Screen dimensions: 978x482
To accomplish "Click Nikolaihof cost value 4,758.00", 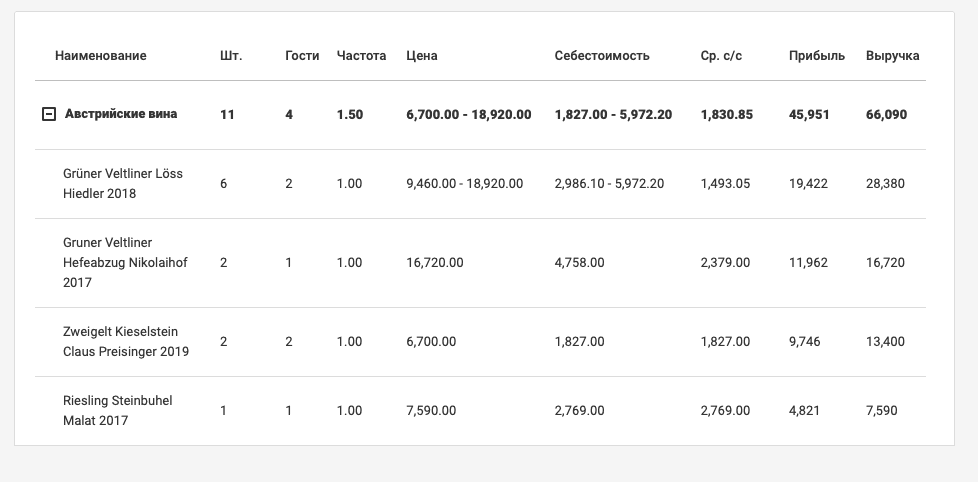I will [579, 263].
